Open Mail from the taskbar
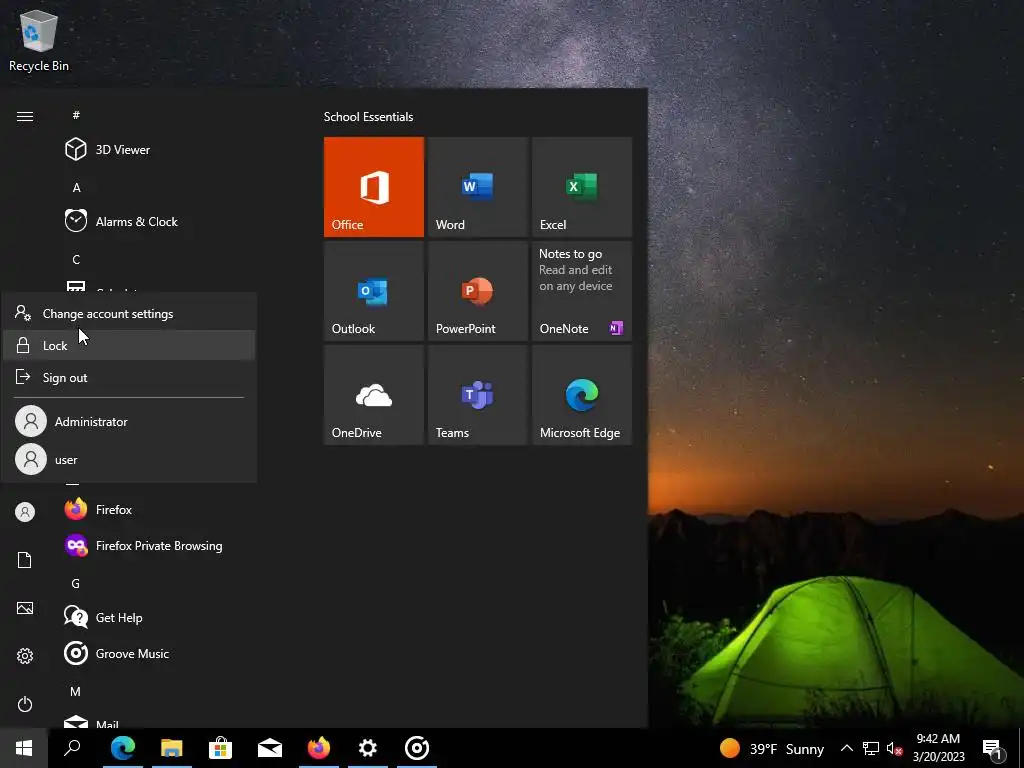This screenshot has height=768, width=1024. (270, 748)
